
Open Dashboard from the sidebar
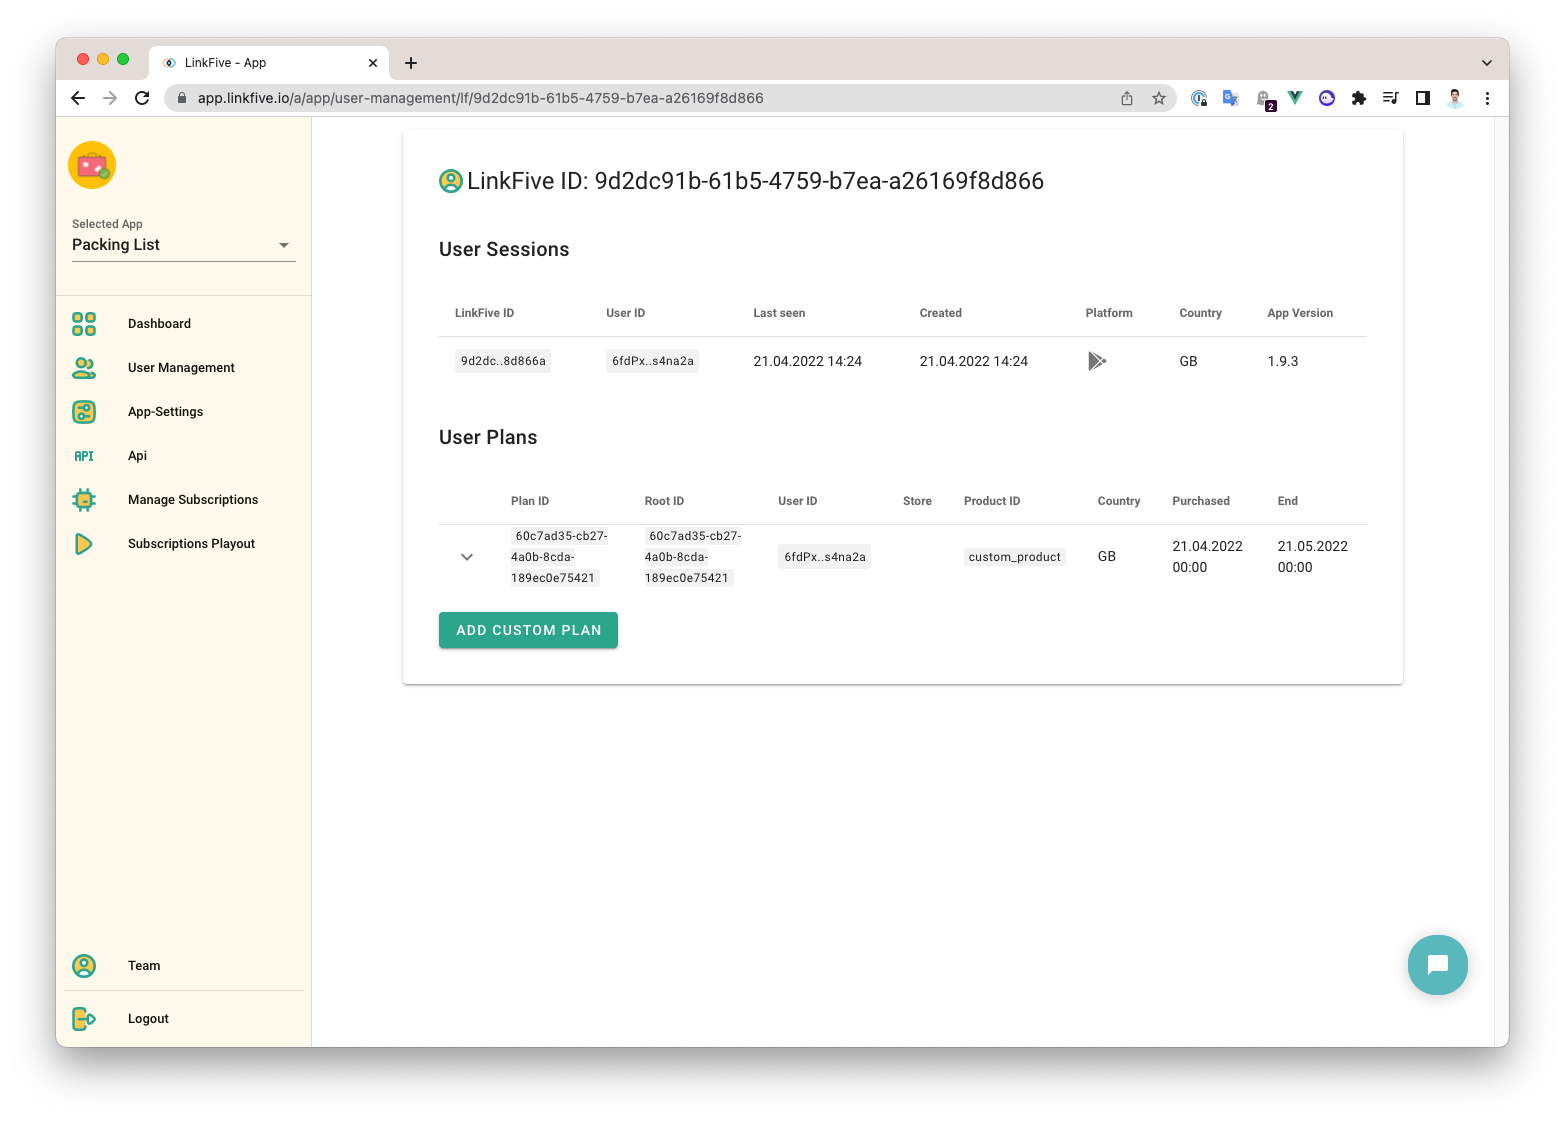[159, 324]
